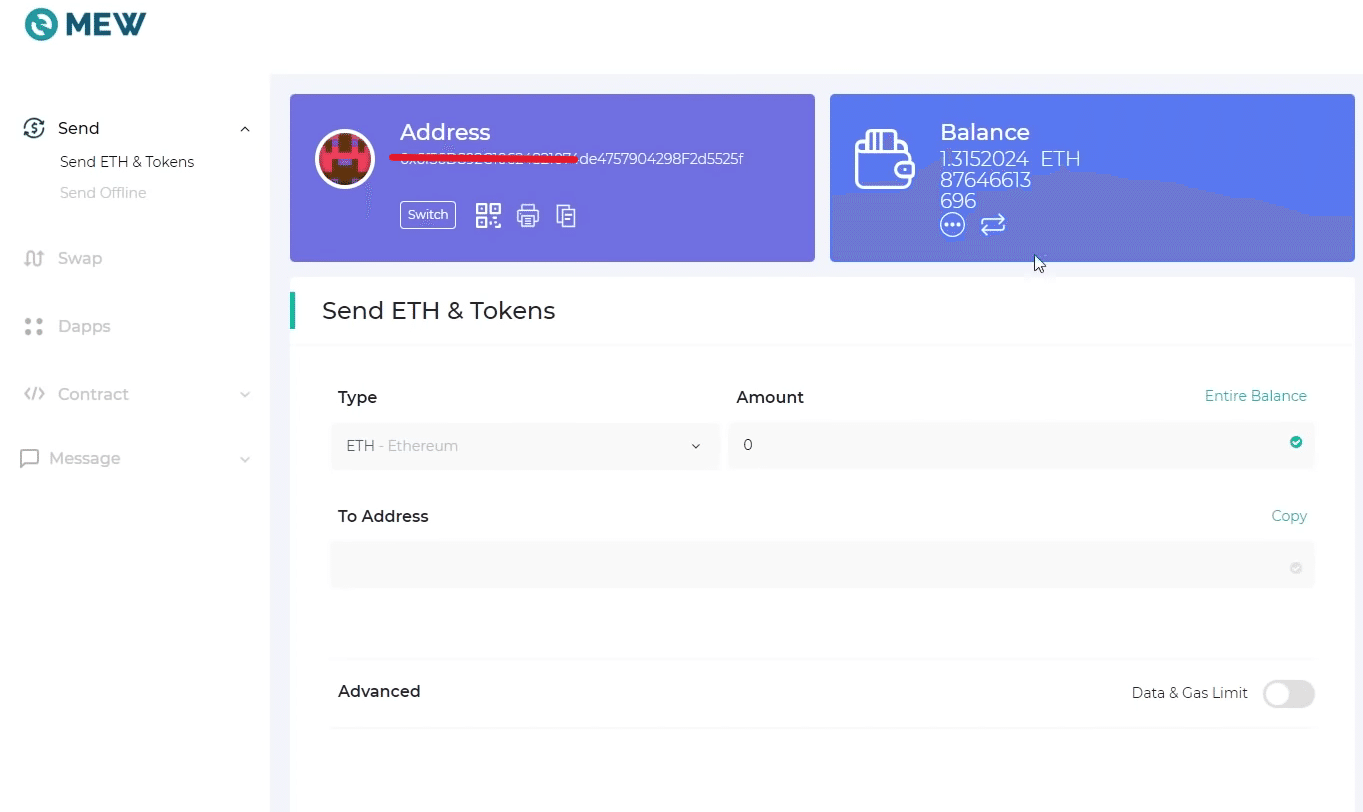Screen dimensions: 1363x812
Task: Click the Swap arrows icon in sidebar
Action: pos(34,258)
